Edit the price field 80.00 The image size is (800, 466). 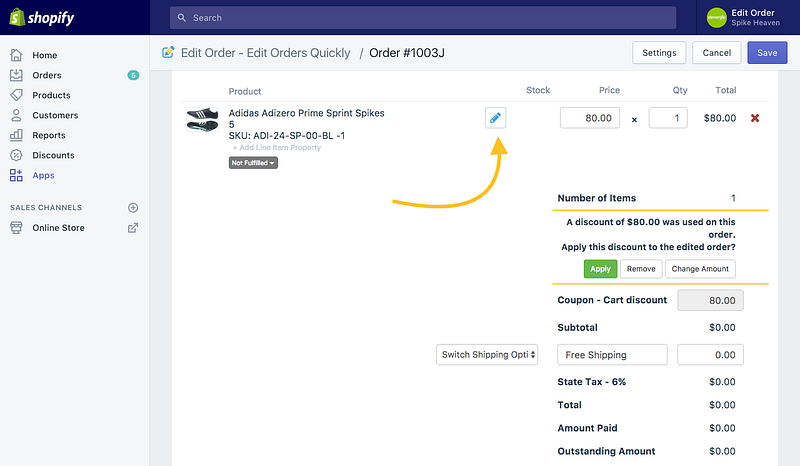(589, 118)
